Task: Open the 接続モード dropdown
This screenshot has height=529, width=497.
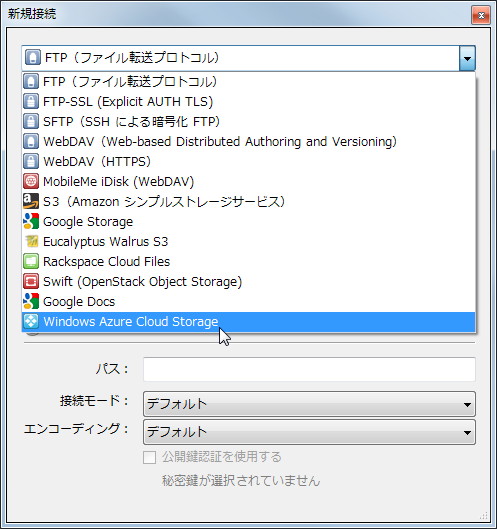Action: pos(309,404)
